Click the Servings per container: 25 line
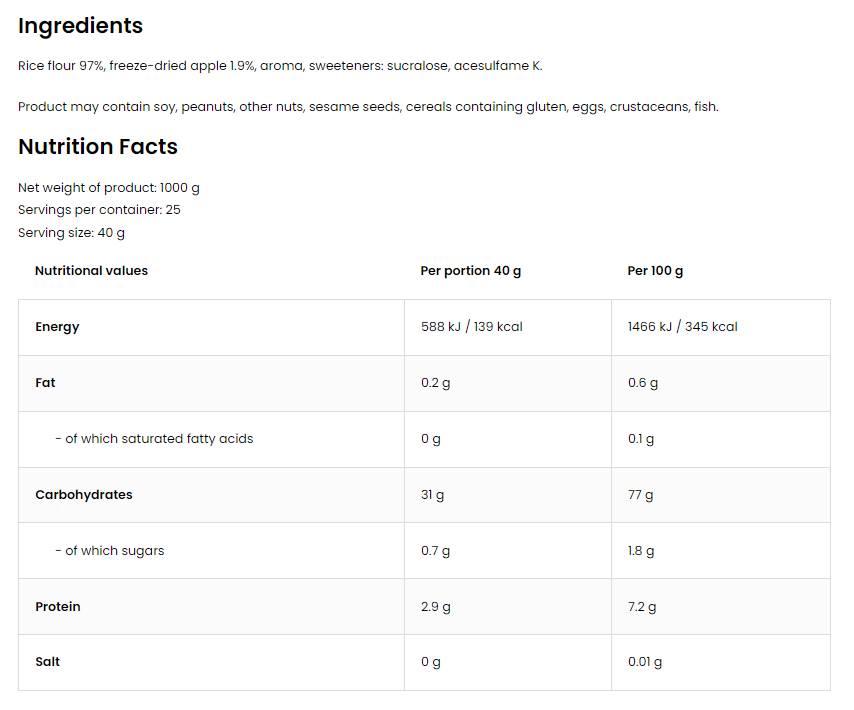This screenshot has height=710, width=854. (99, 210)
